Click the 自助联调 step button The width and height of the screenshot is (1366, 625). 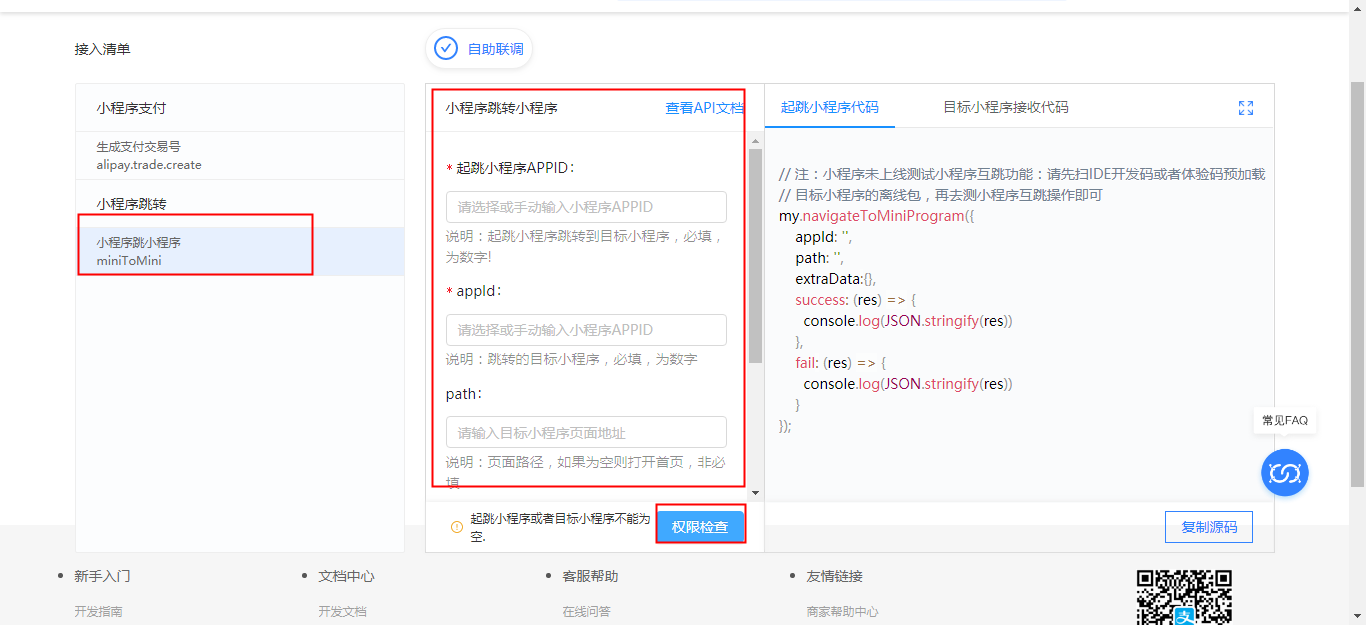coord(479,48)
